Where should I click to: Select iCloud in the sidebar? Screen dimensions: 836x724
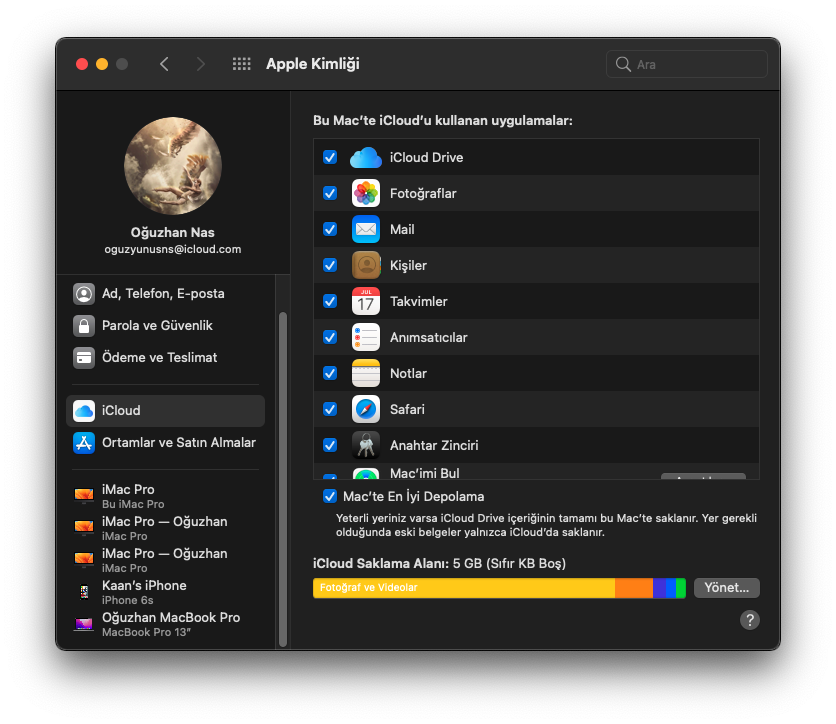point(165,411)
